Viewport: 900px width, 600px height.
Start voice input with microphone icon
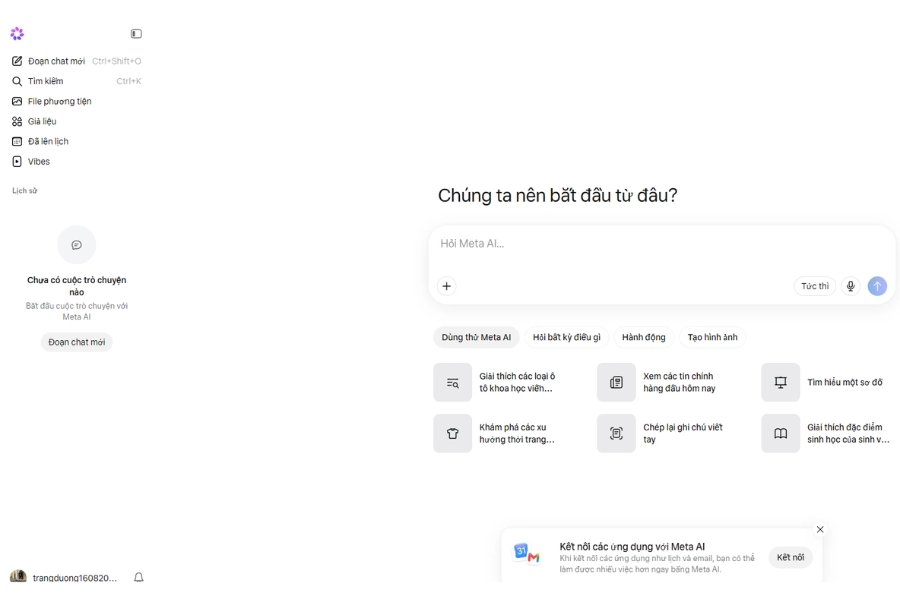[x=851, y=286]
